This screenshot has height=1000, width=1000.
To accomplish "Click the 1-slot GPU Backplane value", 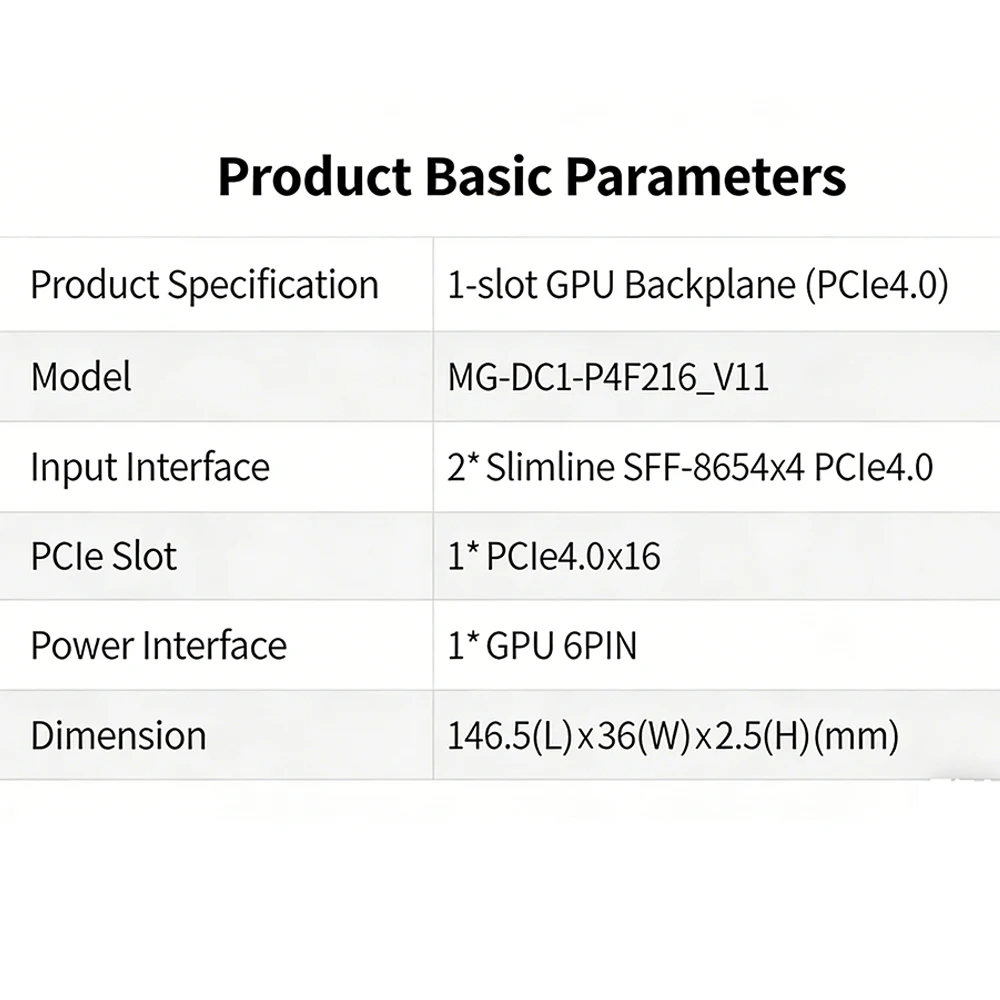I will coord(697,285).
